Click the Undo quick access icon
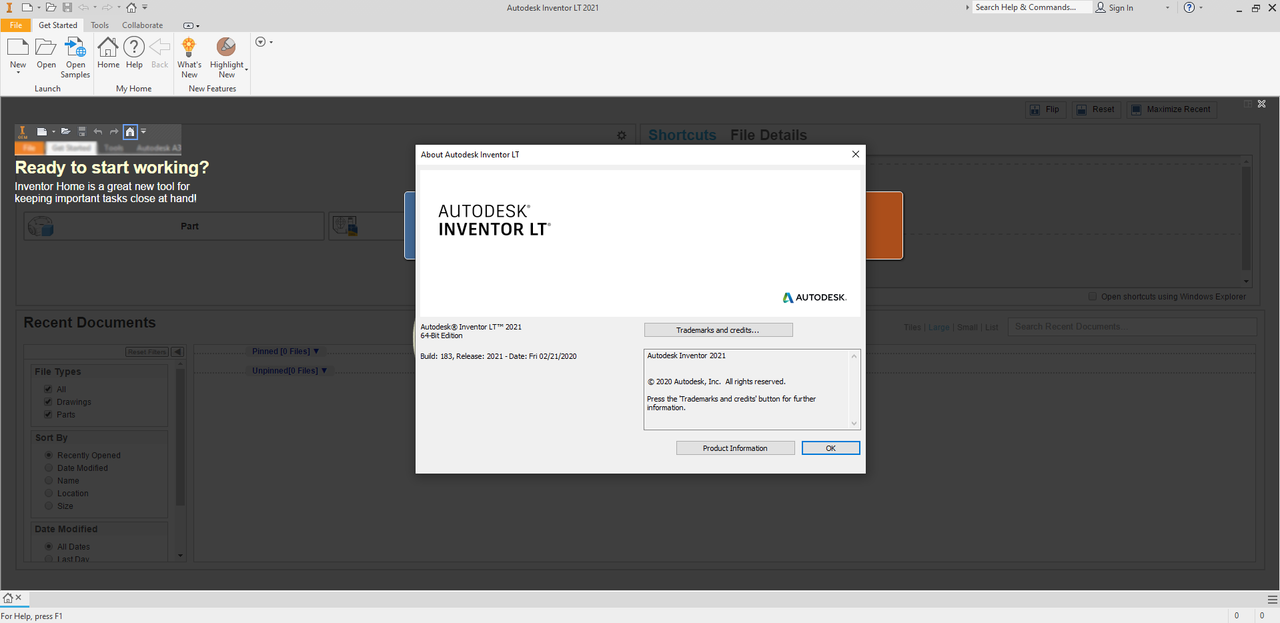The height and width of the screenshot is (623, 1280). pos(84,7)
